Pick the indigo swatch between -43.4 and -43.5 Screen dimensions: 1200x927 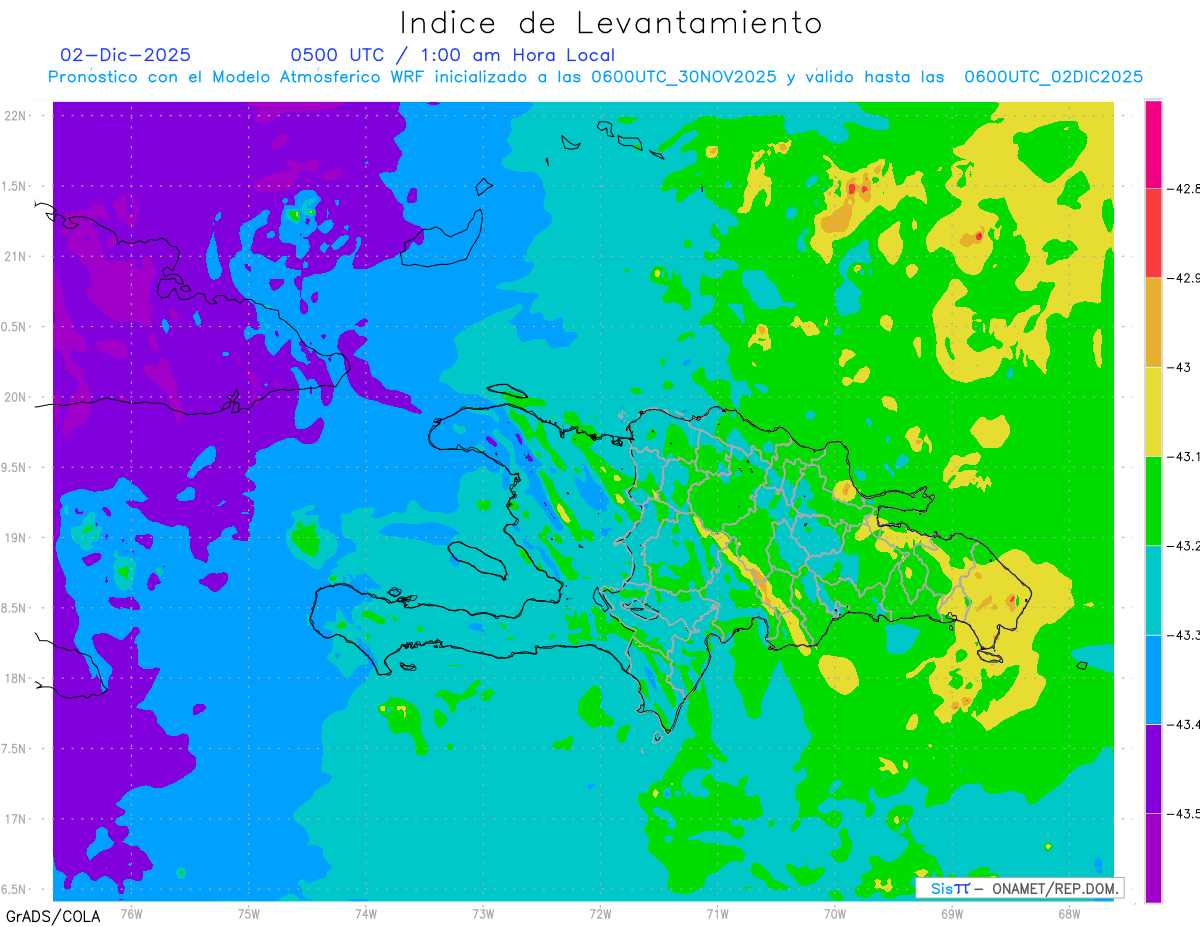pos(1153,768)
